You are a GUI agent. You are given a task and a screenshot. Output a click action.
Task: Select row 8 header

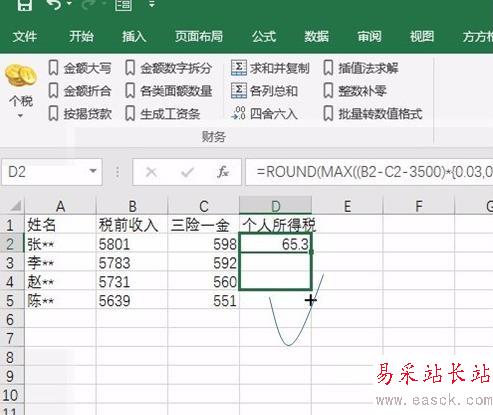(x=12, y=357)
